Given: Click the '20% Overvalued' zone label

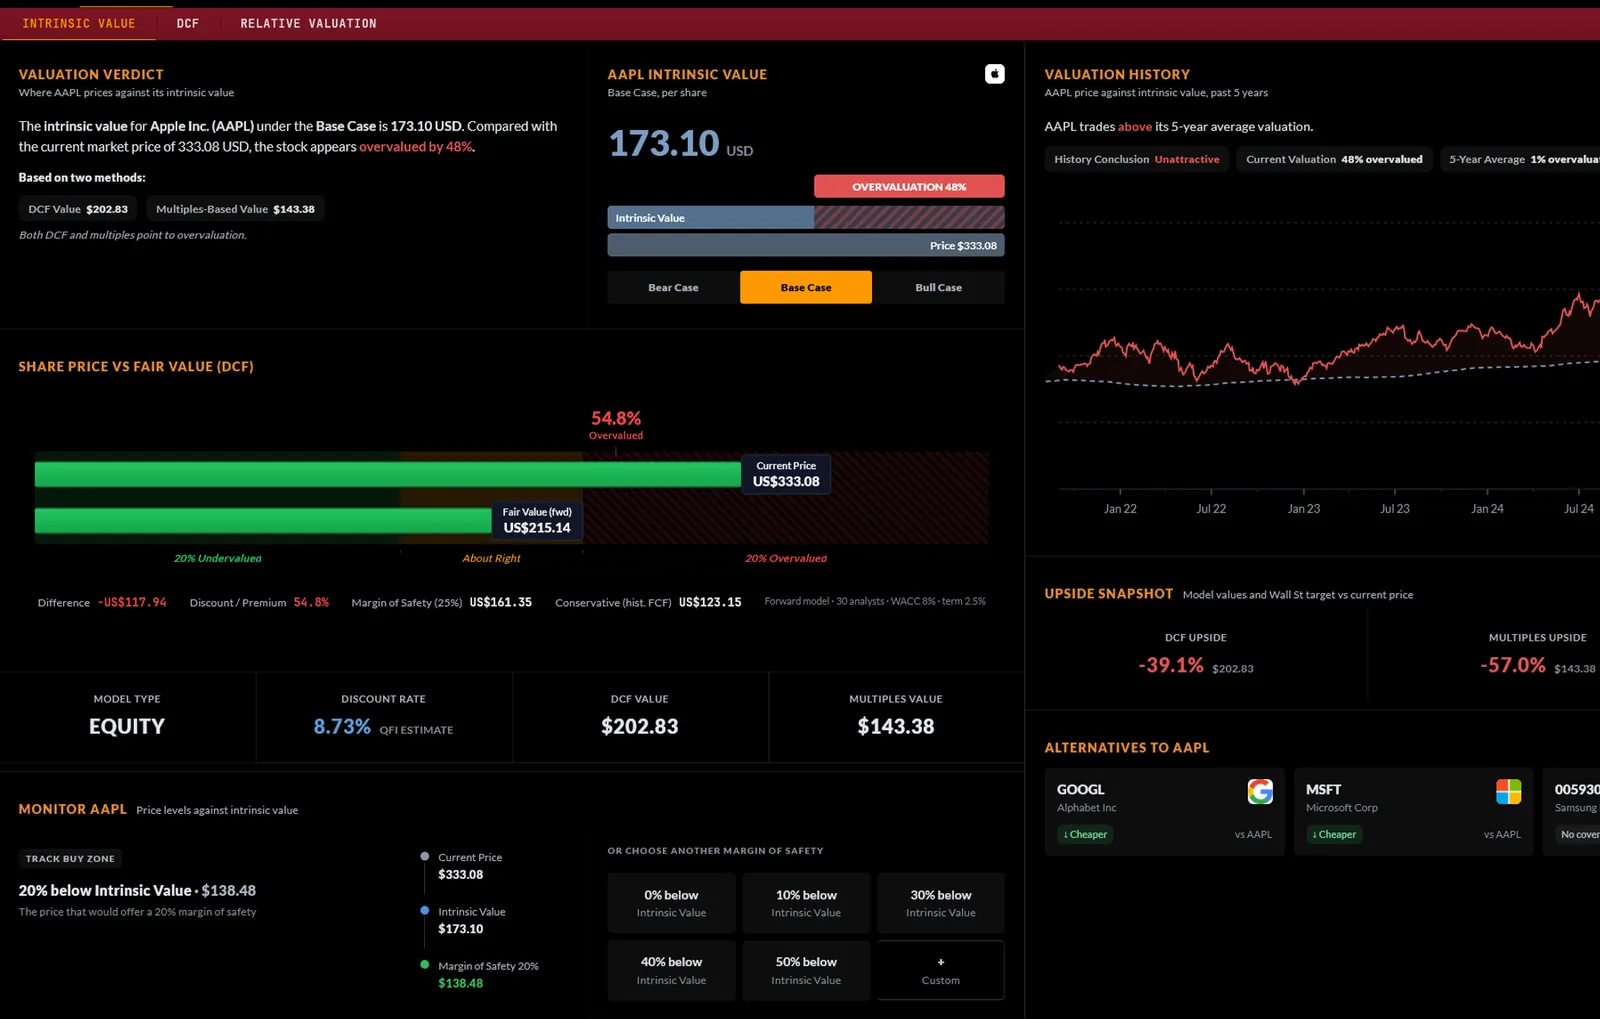Looking at the screenshot, I should pyautogui.click(x=786, y=558).
